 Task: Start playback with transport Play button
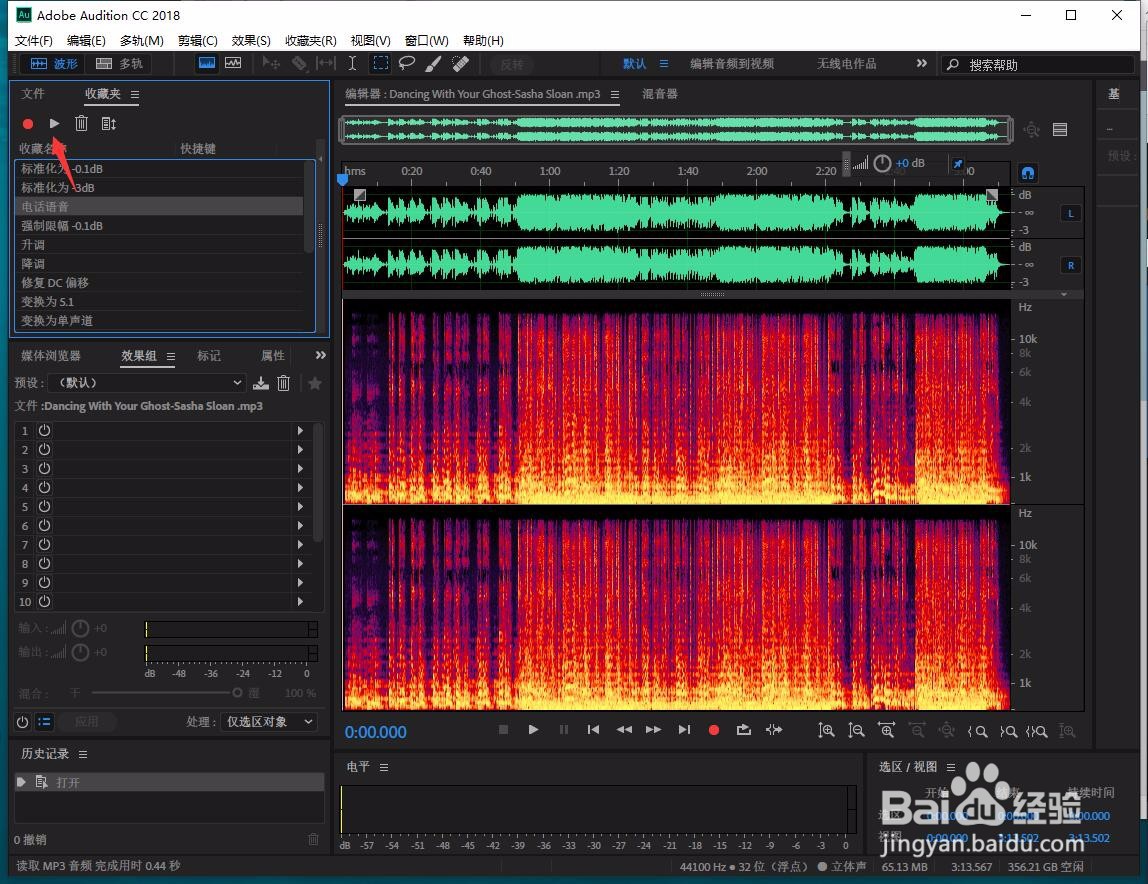[533, 729]
